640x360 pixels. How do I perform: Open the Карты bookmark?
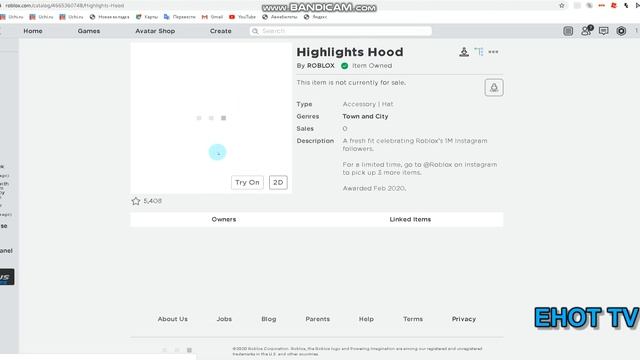[147, 17]
